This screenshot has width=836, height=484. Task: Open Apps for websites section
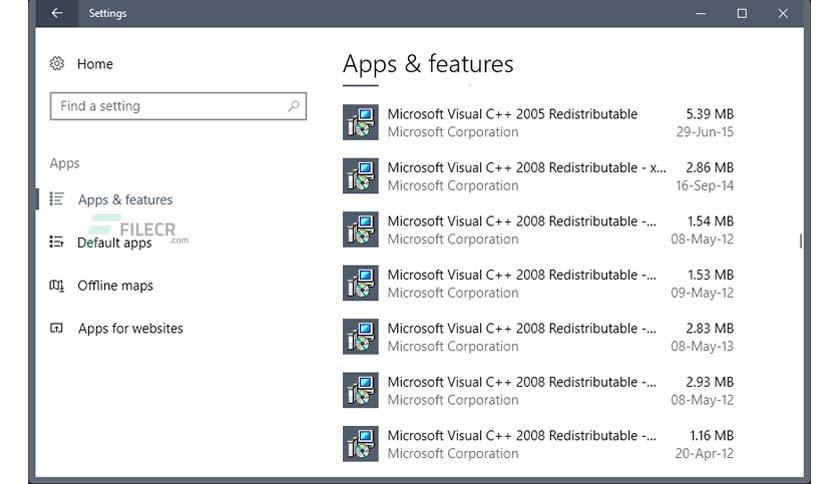pyautogui.click(x=131, y=328)
